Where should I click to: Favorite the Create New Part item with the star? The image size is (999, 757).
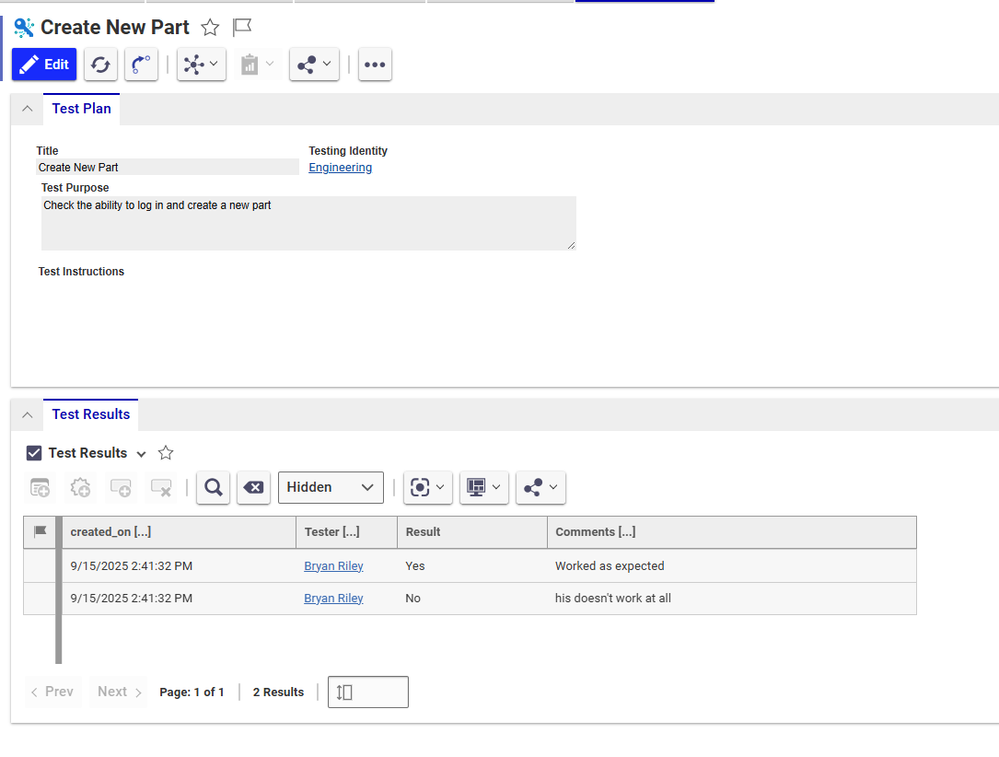coord(210,28)
